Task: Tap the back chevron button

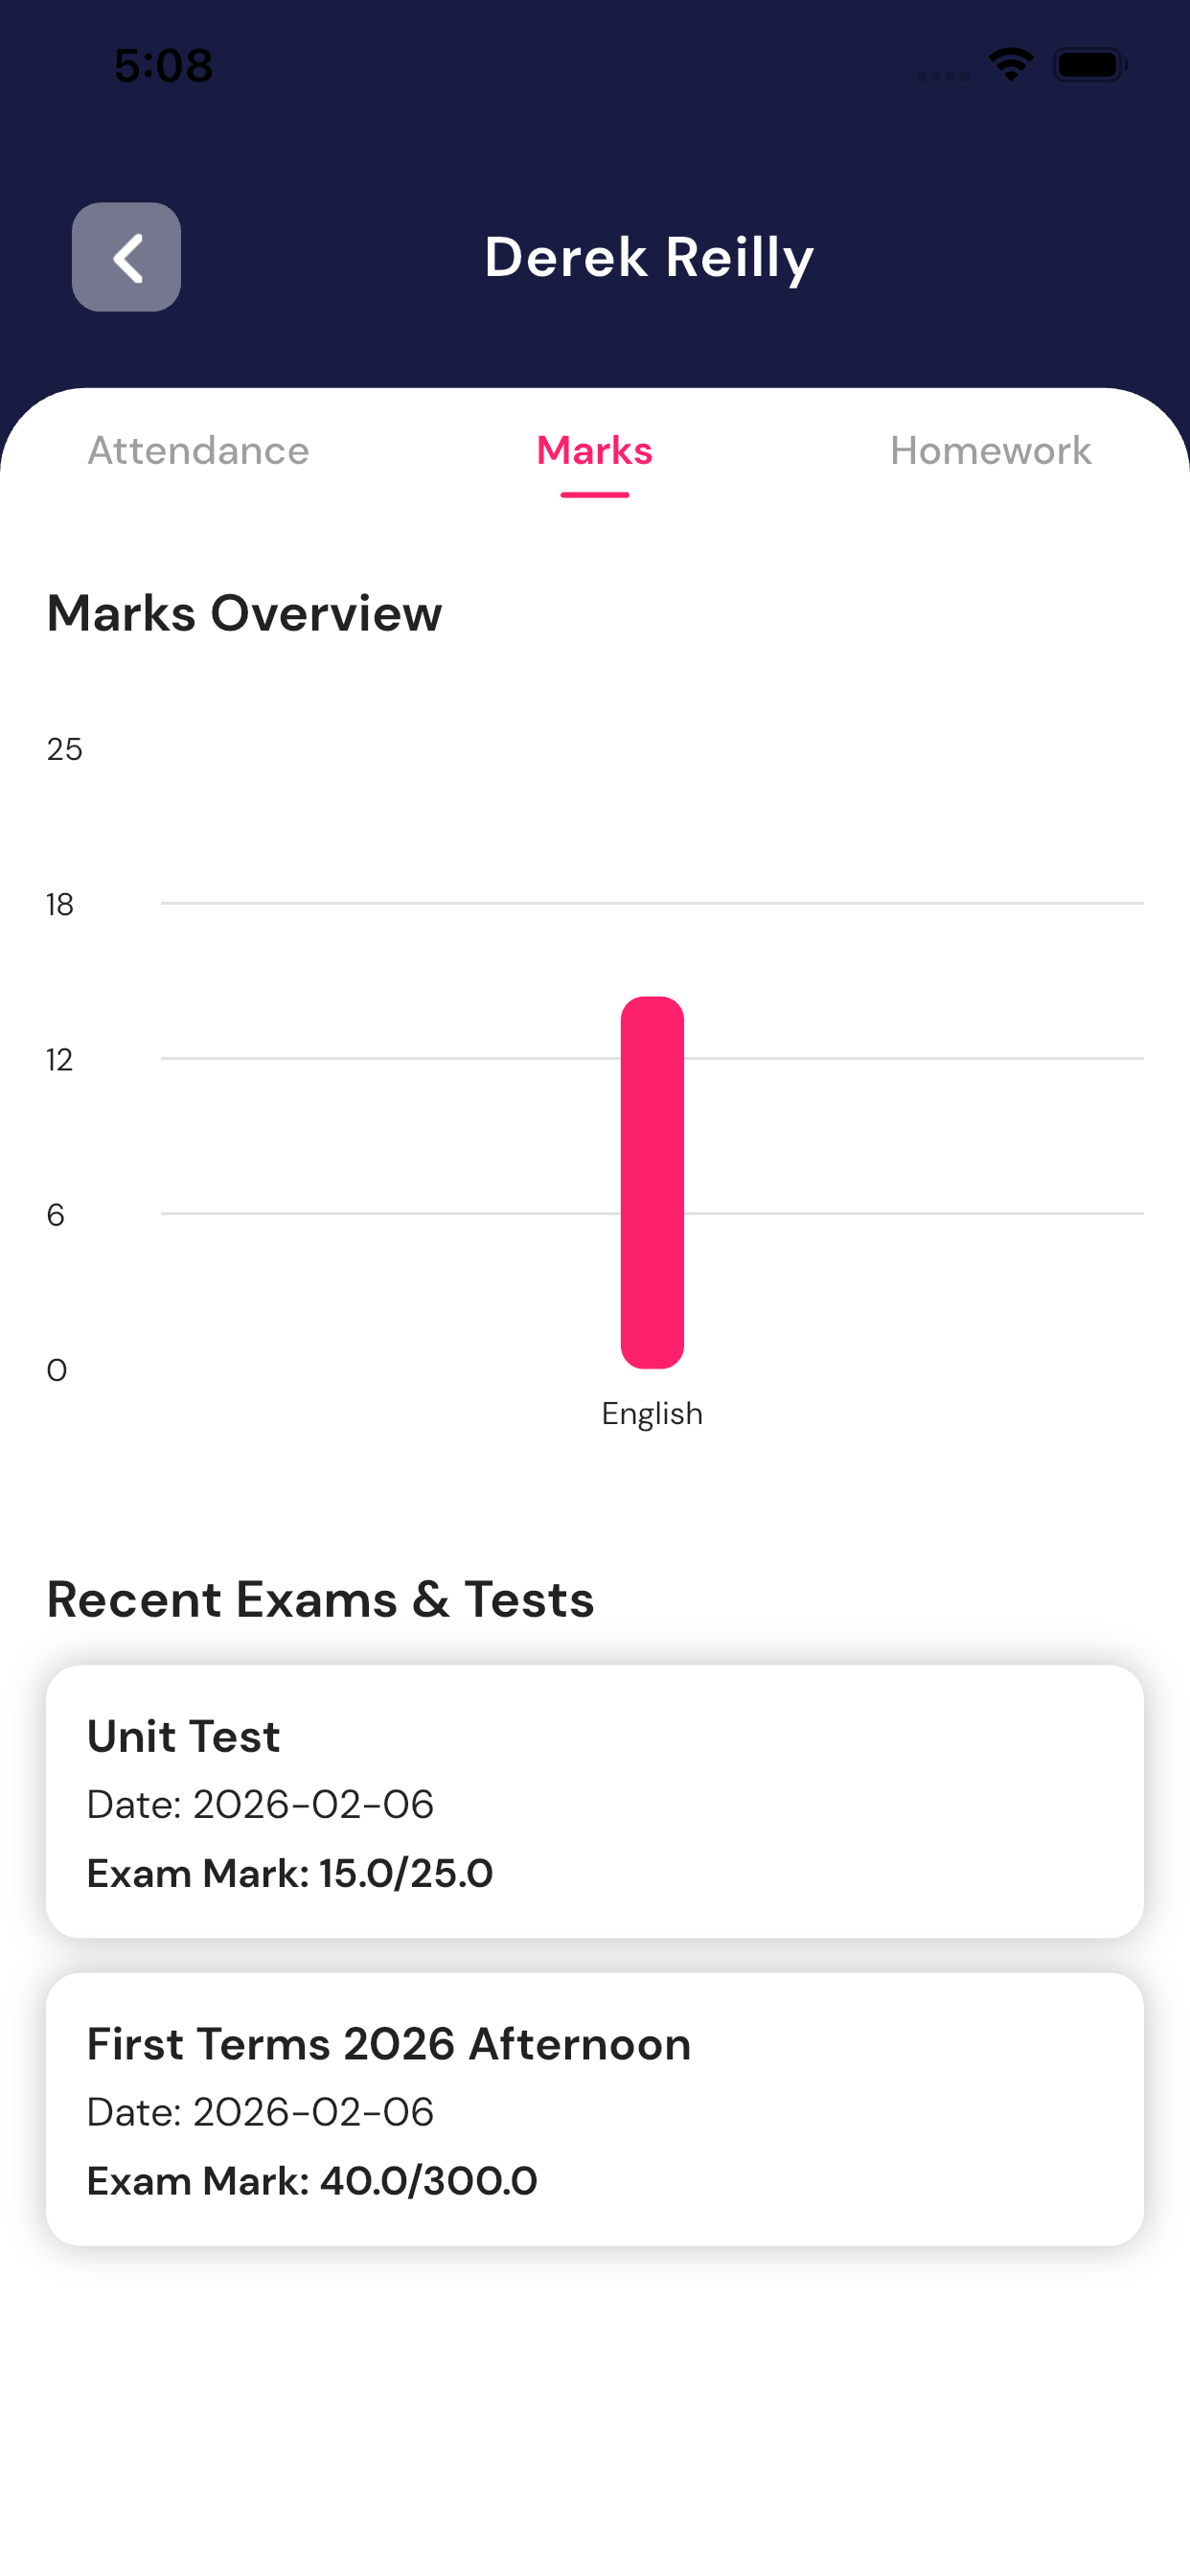Action: click(126, 257)
